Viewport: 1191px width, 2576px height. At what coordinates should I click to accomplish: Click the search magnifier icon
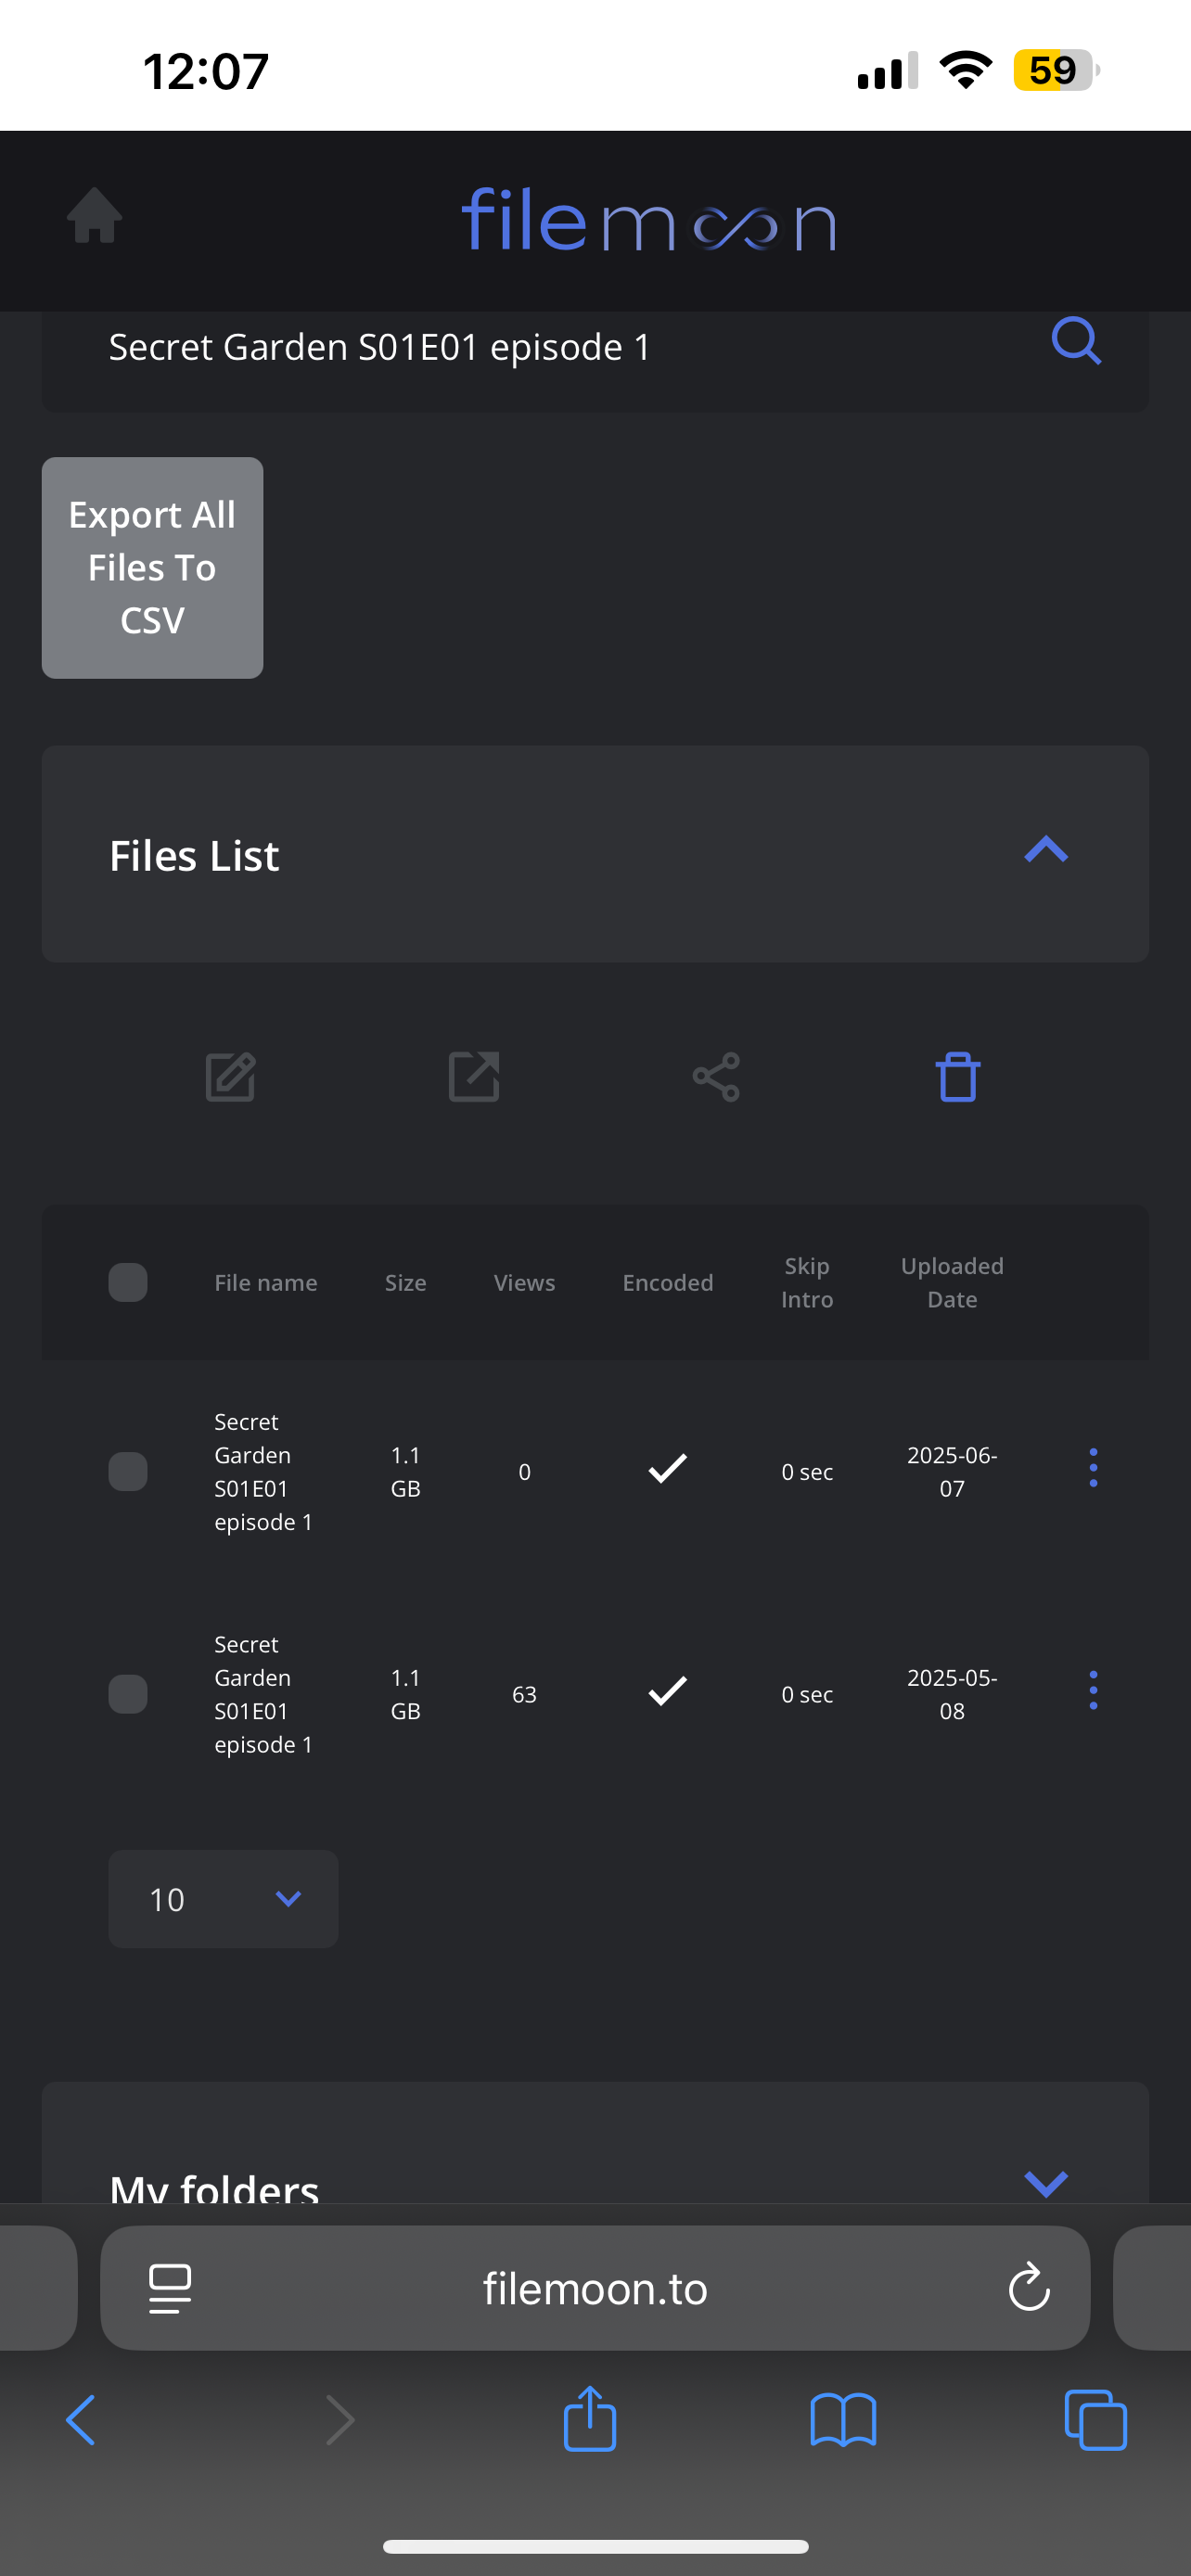[1076, 342]
